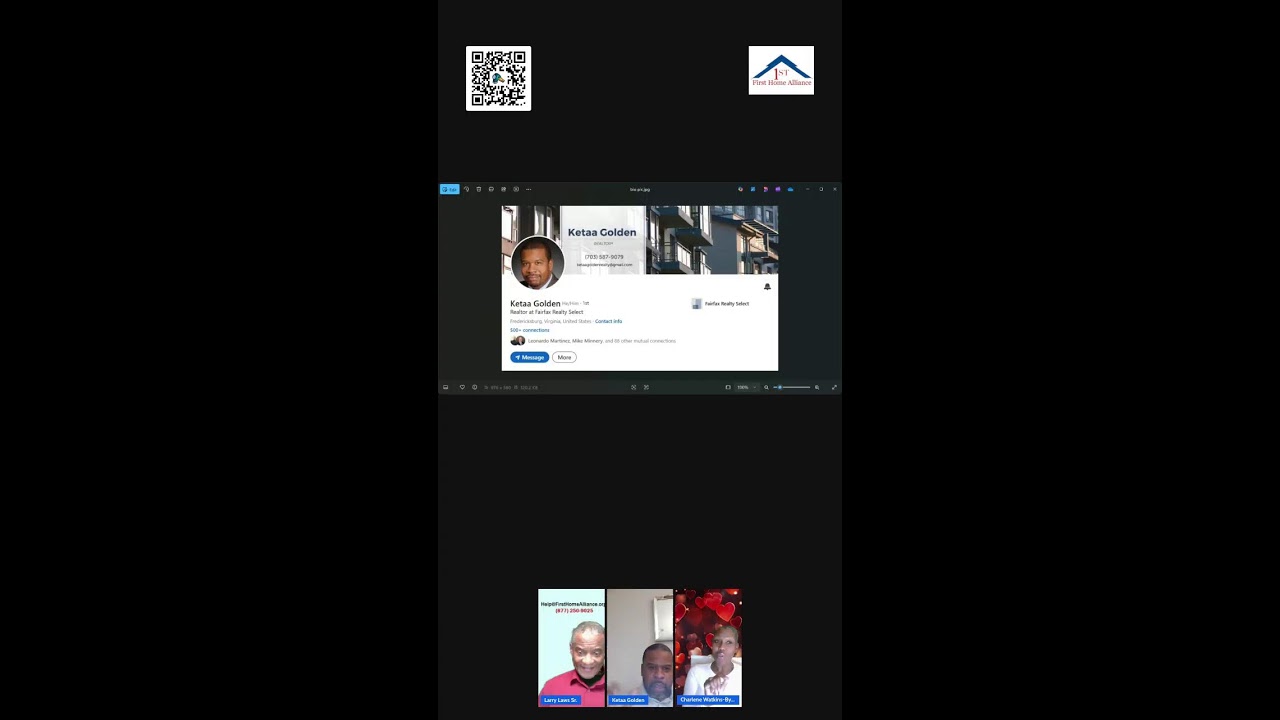Screen dimensions: 1280x720
Task: Open the 100% zoom level dropdown
Action: 745,387
